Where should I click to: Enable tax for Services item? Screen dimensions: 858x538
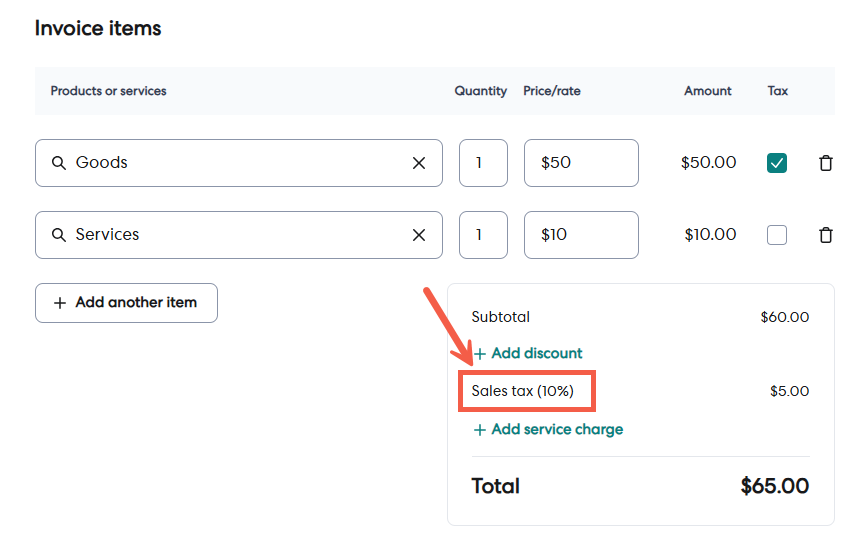coord(777,235)
